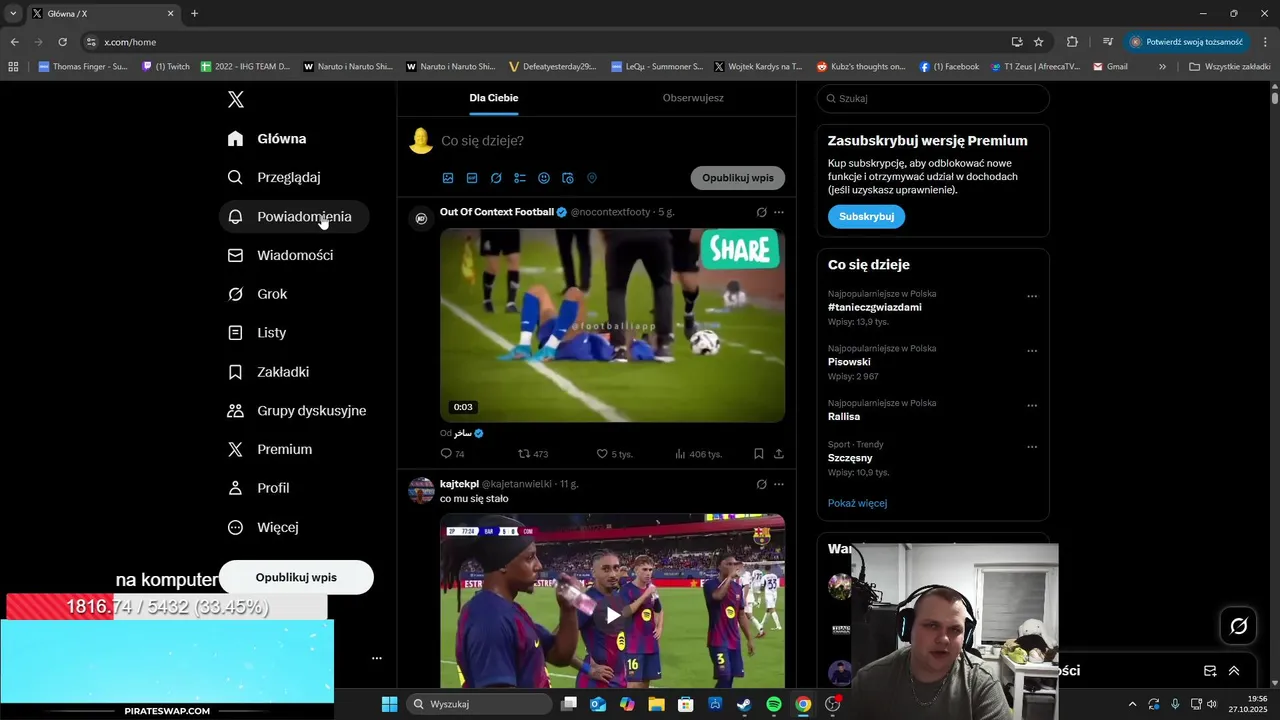1280x720 pixels.
Task: Expand Wszystkie zakładki bookmarks folder
Action: [1229, 67]
